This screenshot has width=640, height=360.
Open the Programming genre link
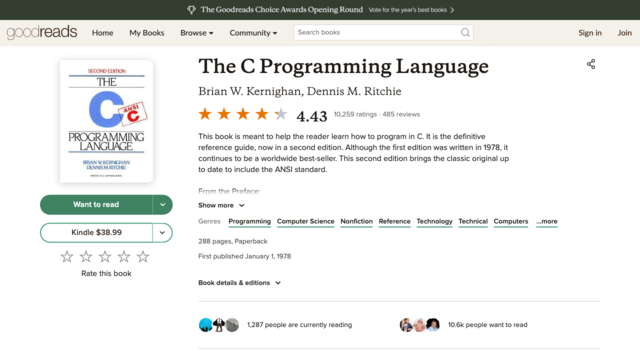click(249, 221)
